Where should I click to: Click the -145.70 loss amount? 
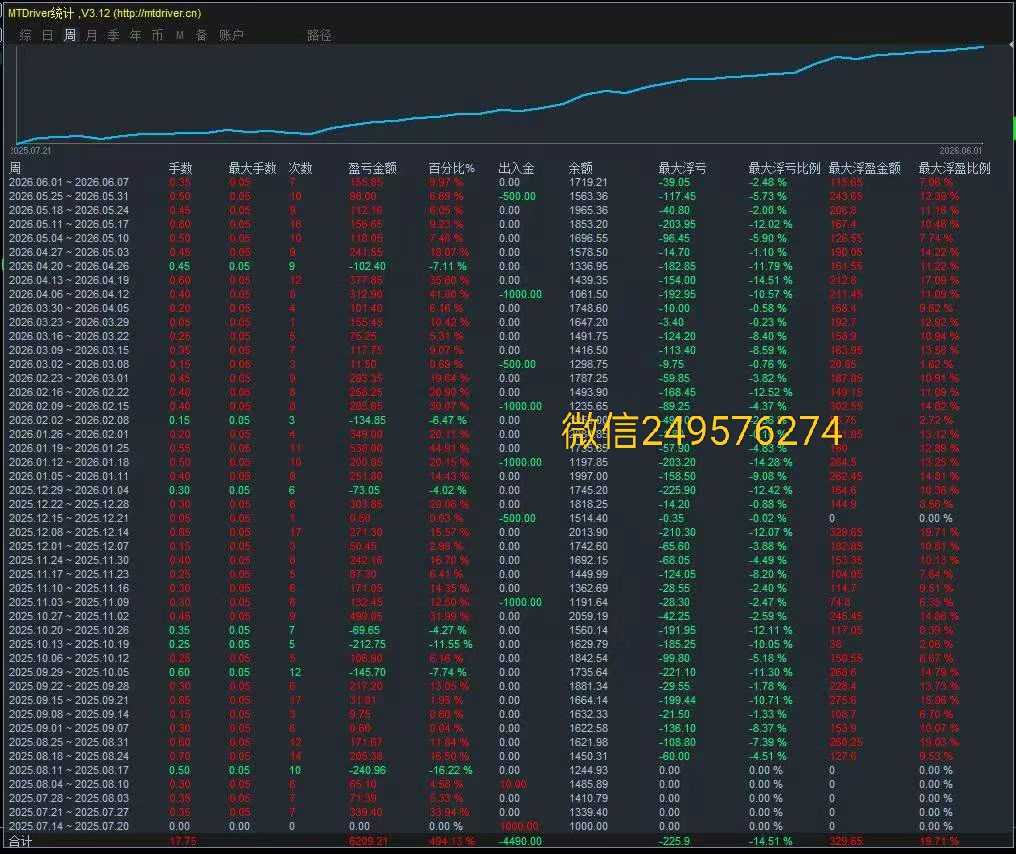coord(367,673)
